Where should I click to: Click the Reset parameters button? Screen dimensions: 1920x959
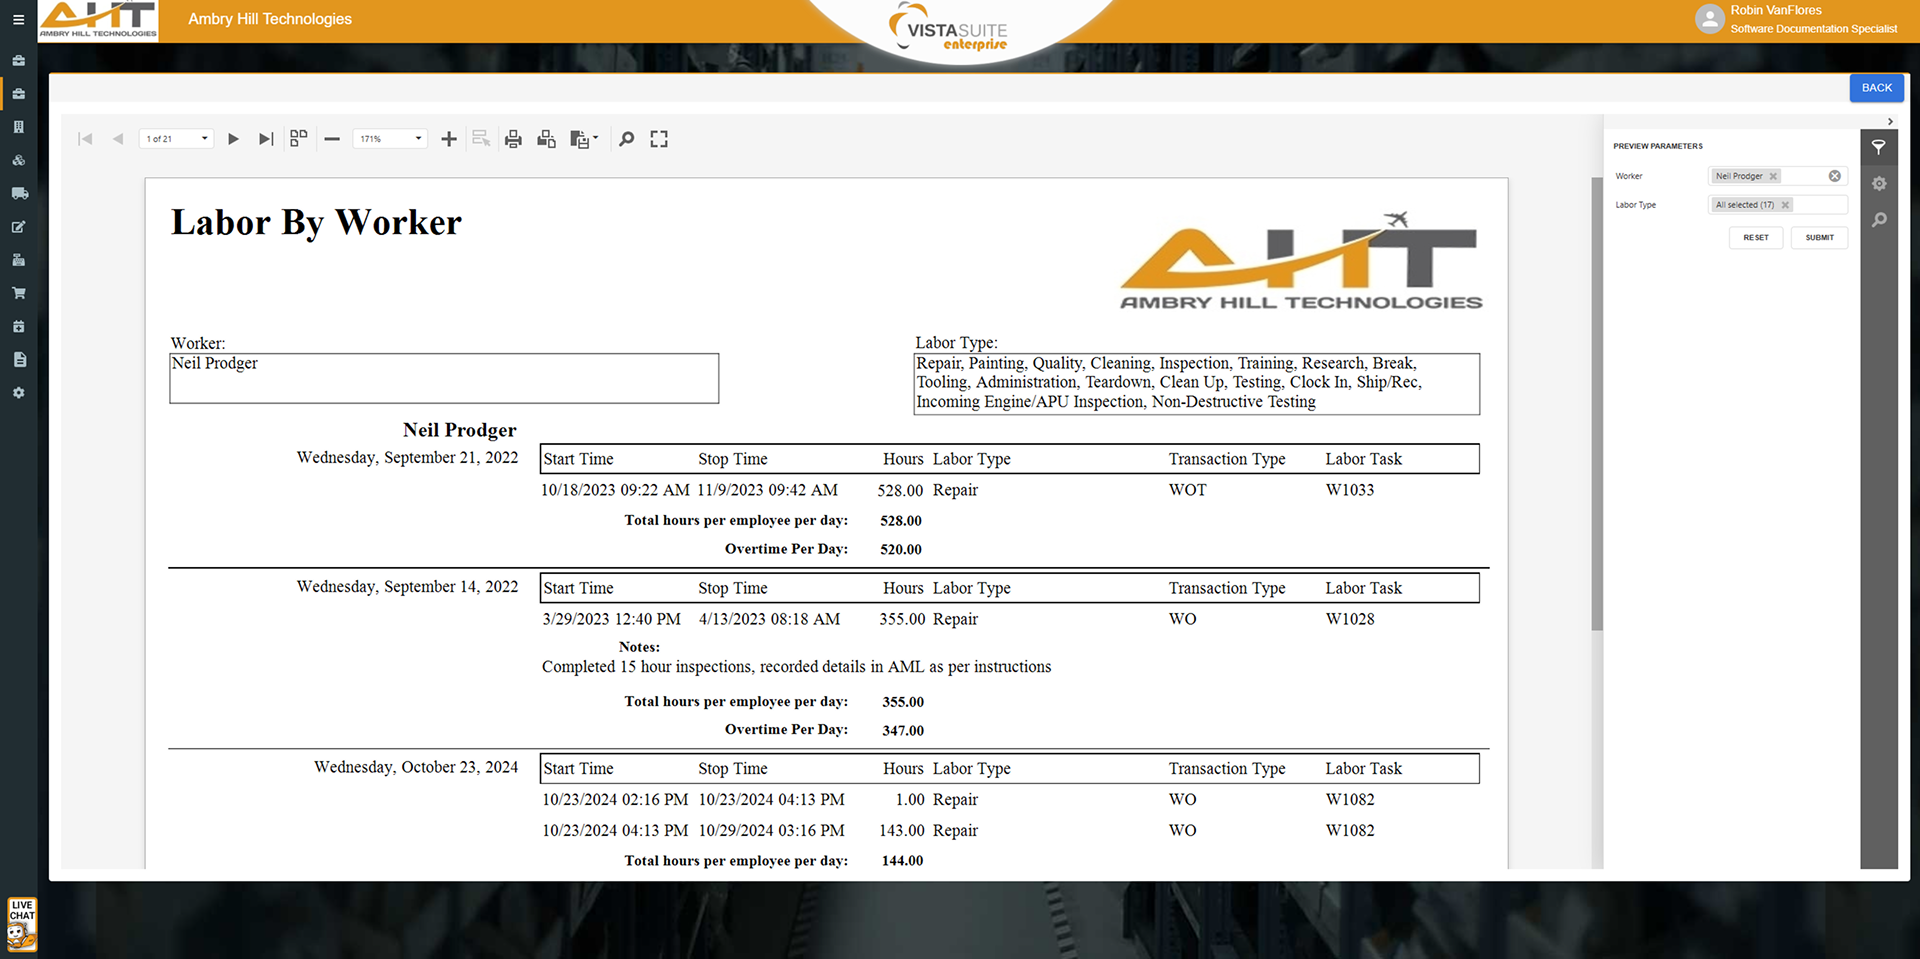pyautogui.click(x=1755, y=238)
